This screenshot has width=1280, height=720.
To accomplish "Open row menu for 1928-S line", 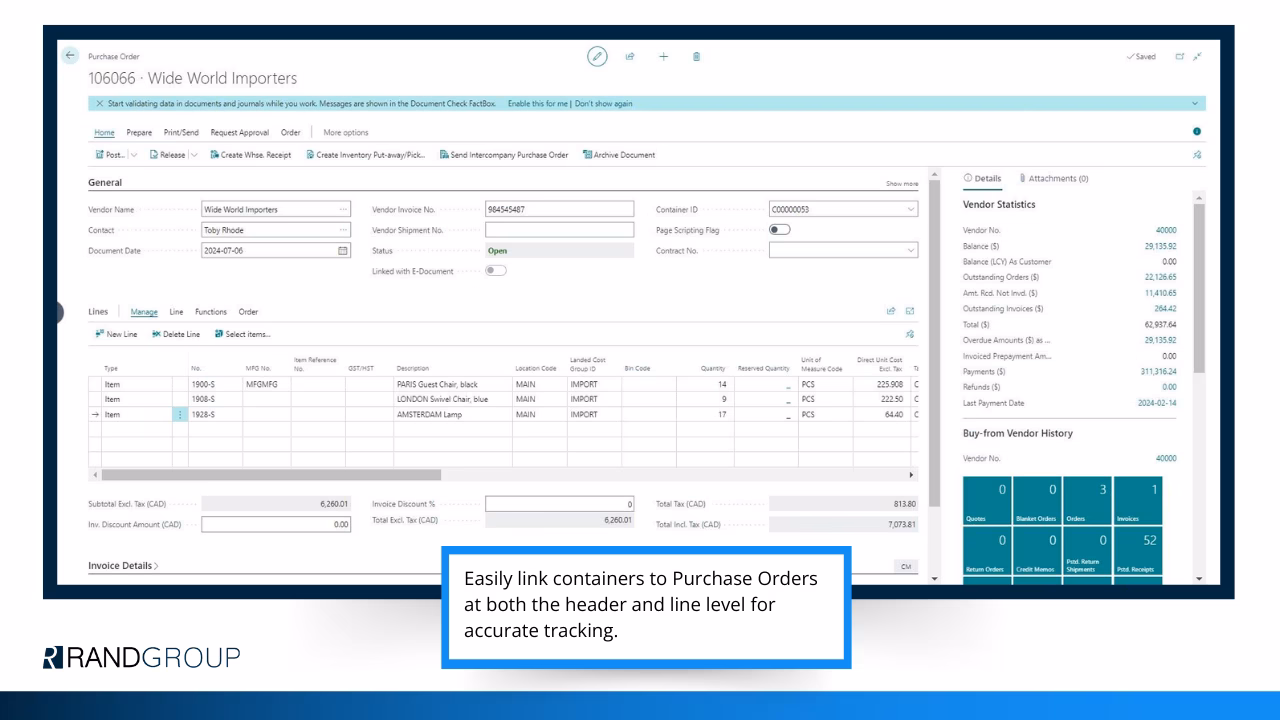I will point(180,414).
